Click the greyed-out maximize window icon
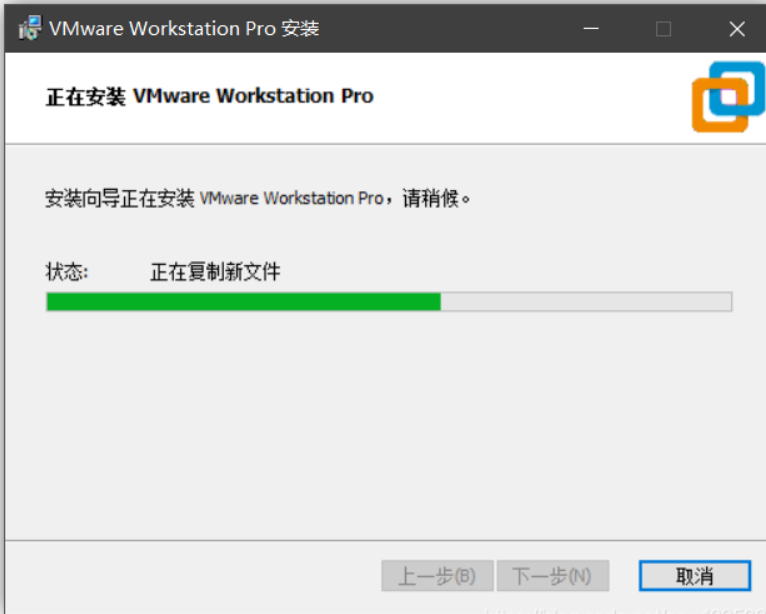 click(x=663, y=29)
